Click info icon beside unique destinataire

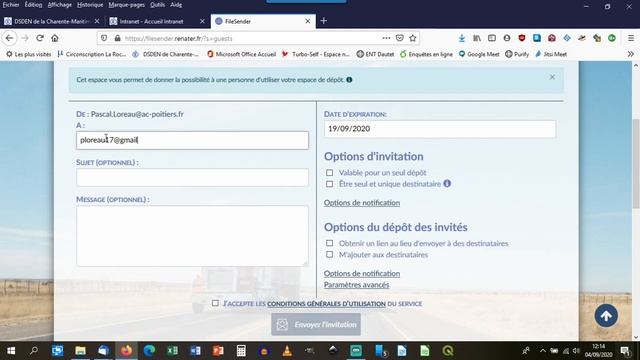[447, 184]
